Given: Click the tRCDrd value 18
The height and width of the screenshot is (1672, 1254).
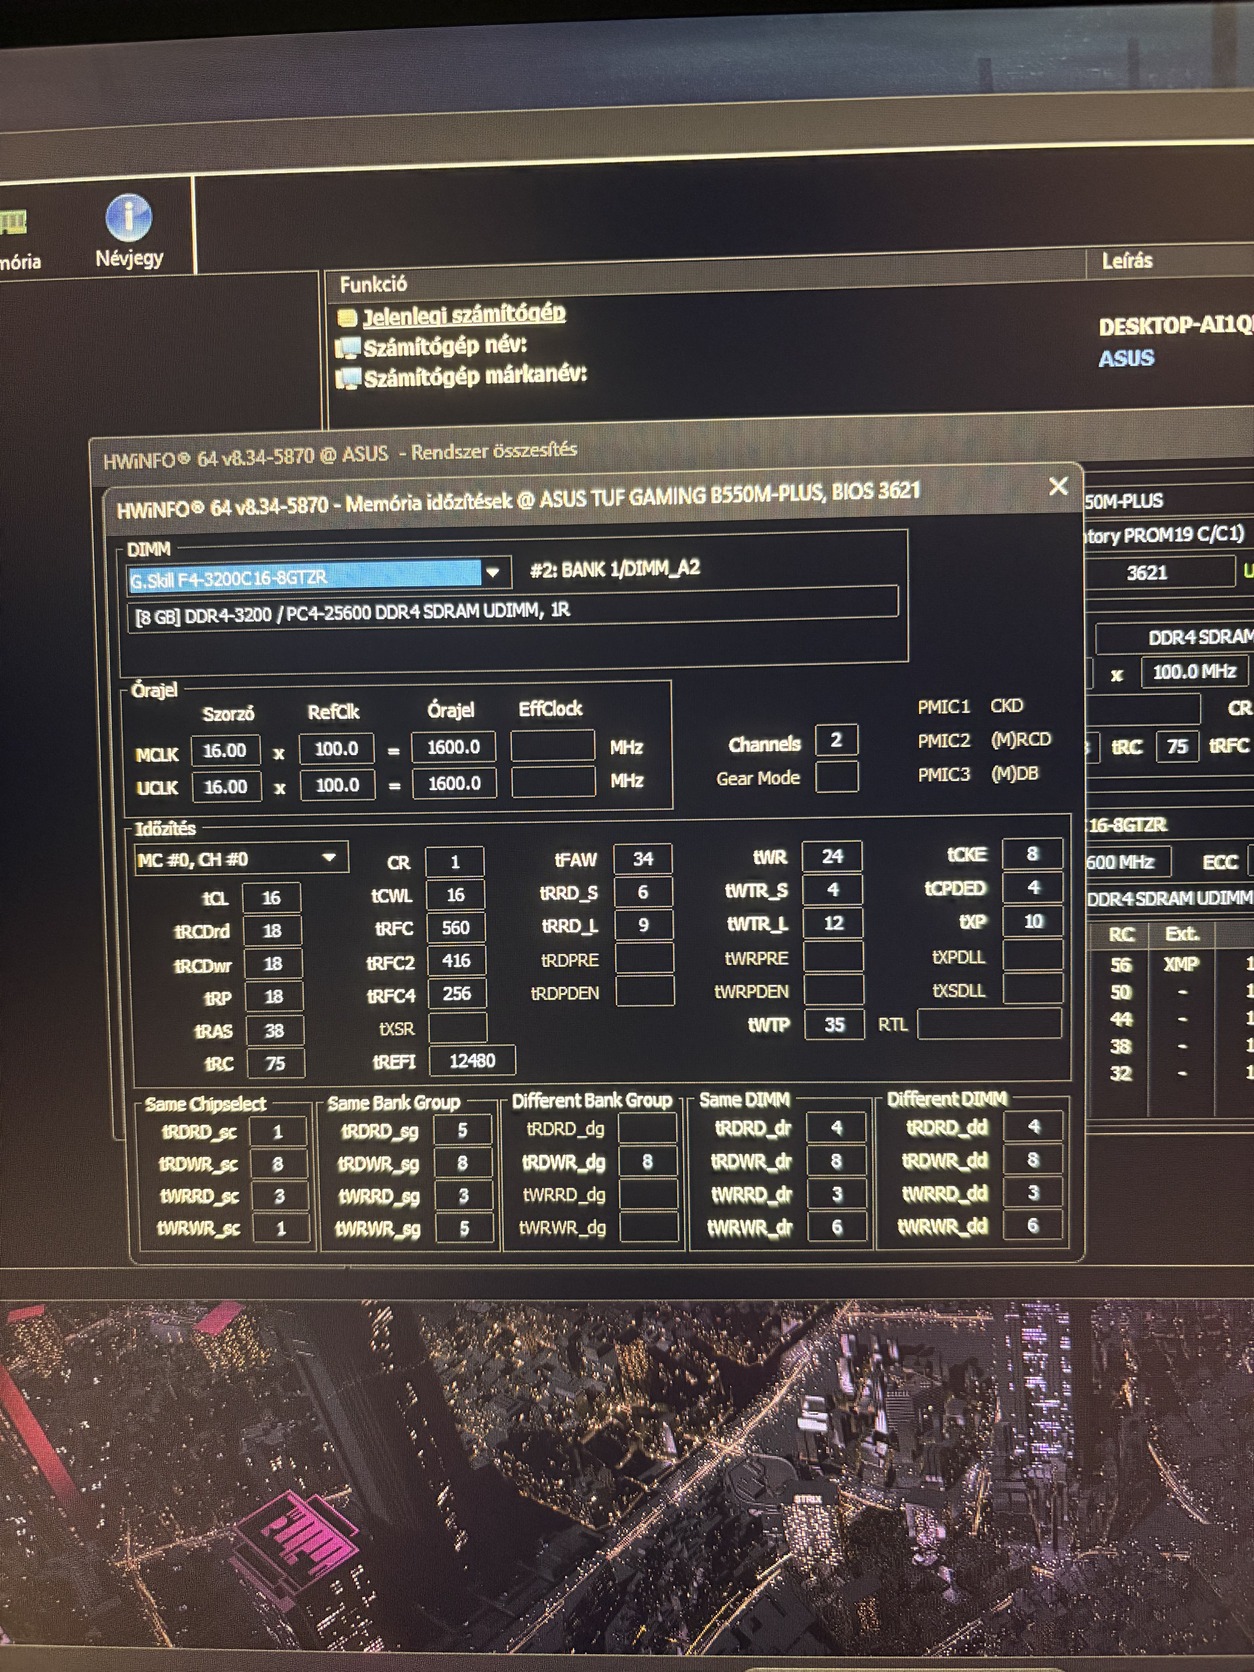Looking at the screenshot, I should click(272, 931).
